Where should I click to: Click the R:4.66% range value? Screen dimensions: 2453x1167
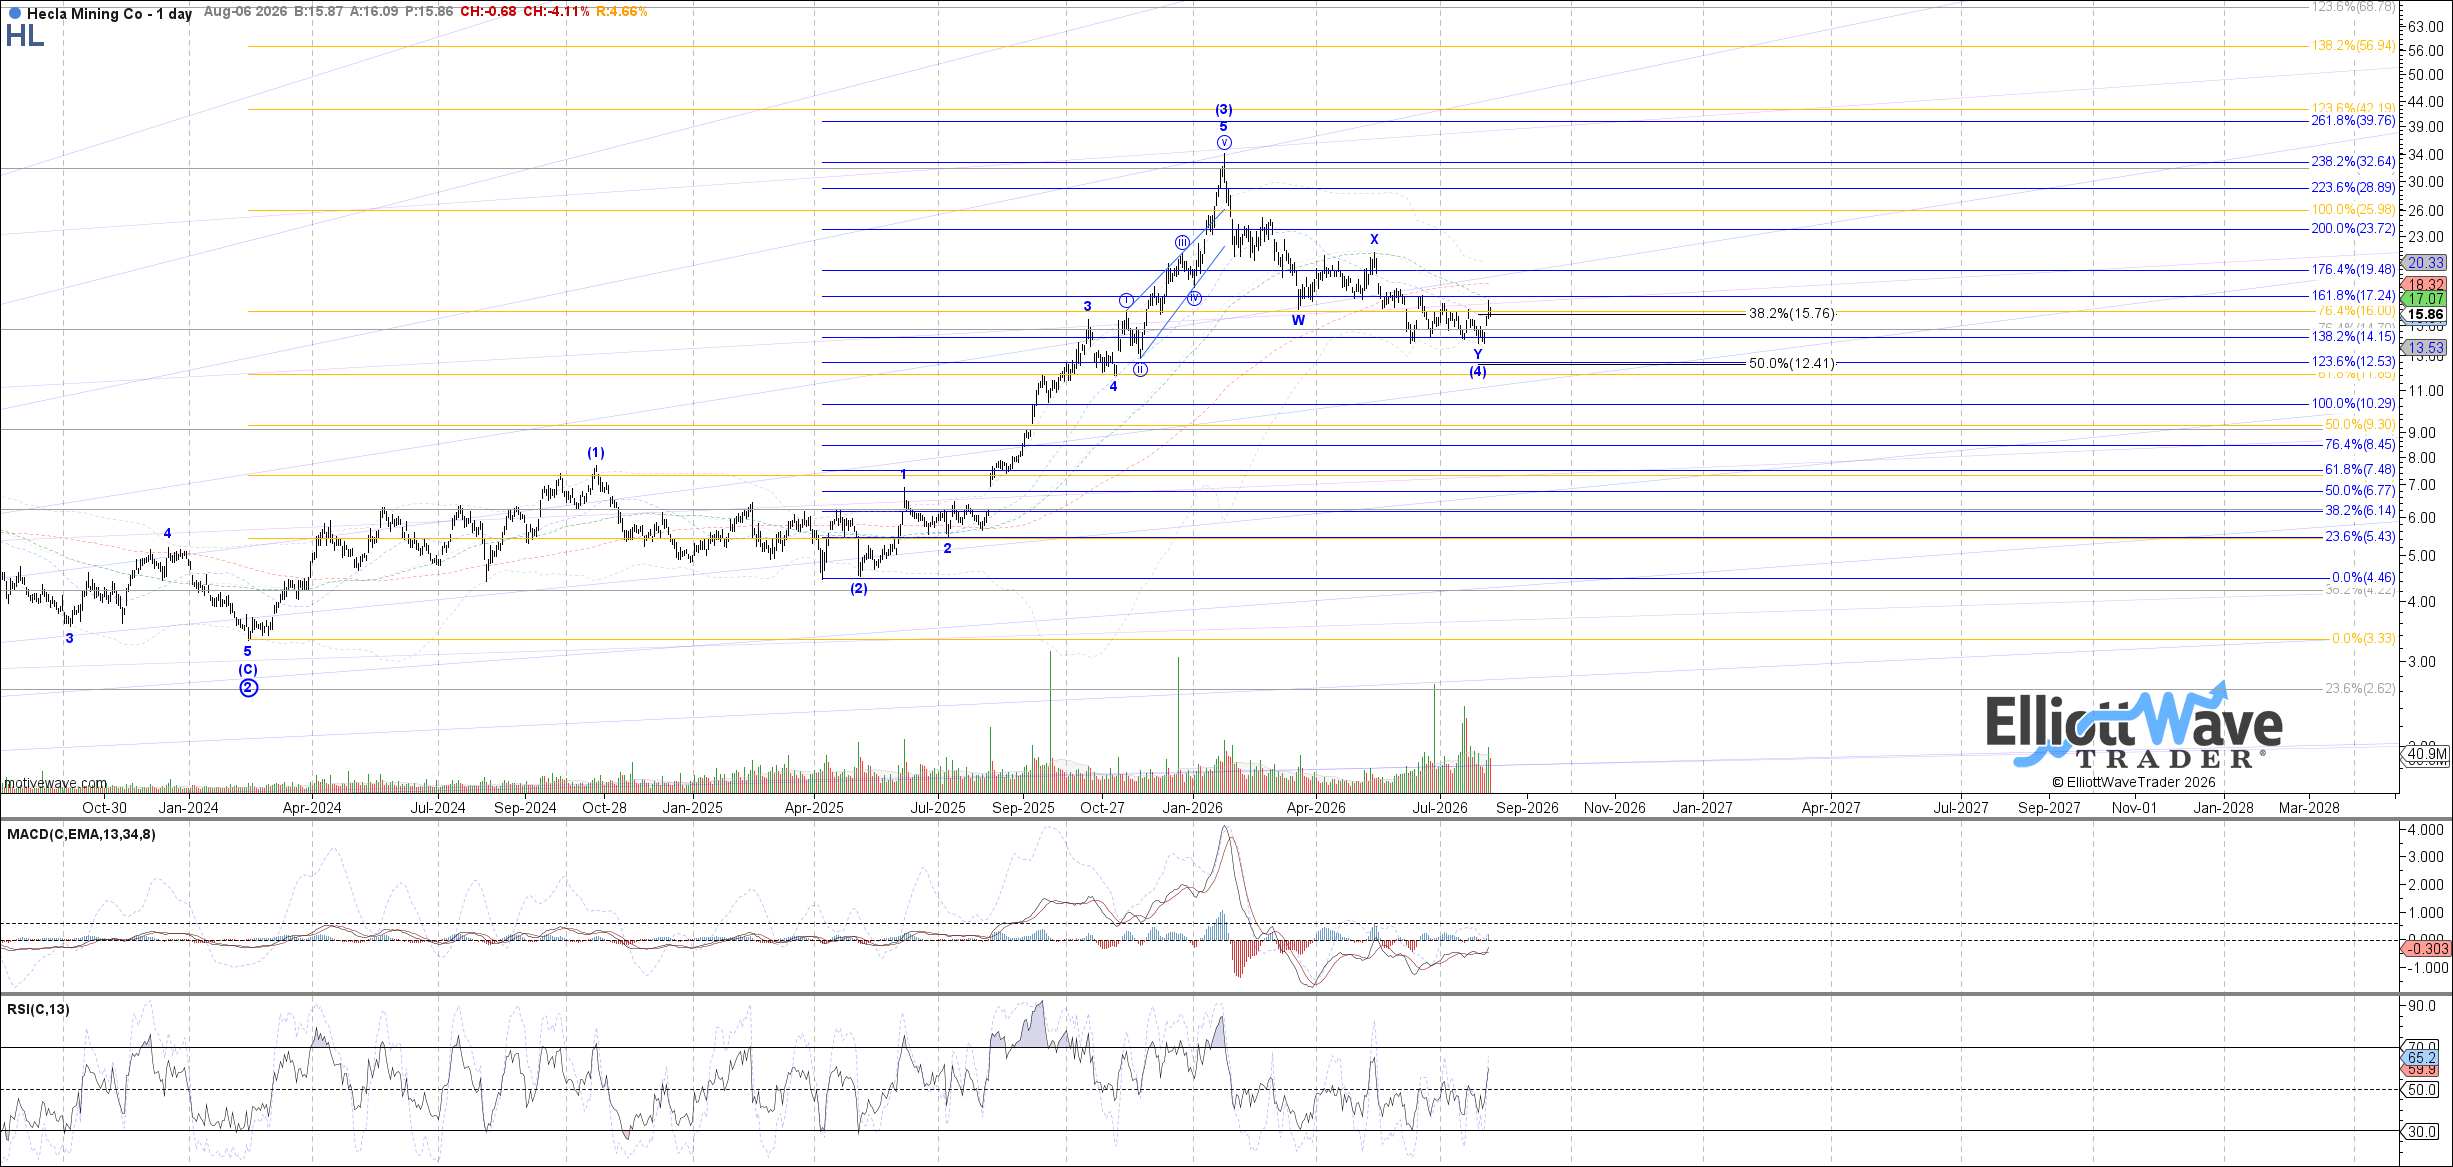point(621,12)
